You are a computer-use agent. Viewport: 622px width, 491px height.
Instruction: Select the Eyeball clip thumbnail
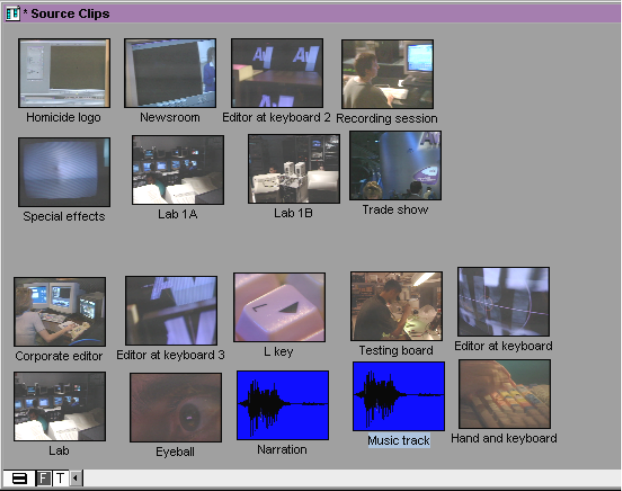point(176,408)
